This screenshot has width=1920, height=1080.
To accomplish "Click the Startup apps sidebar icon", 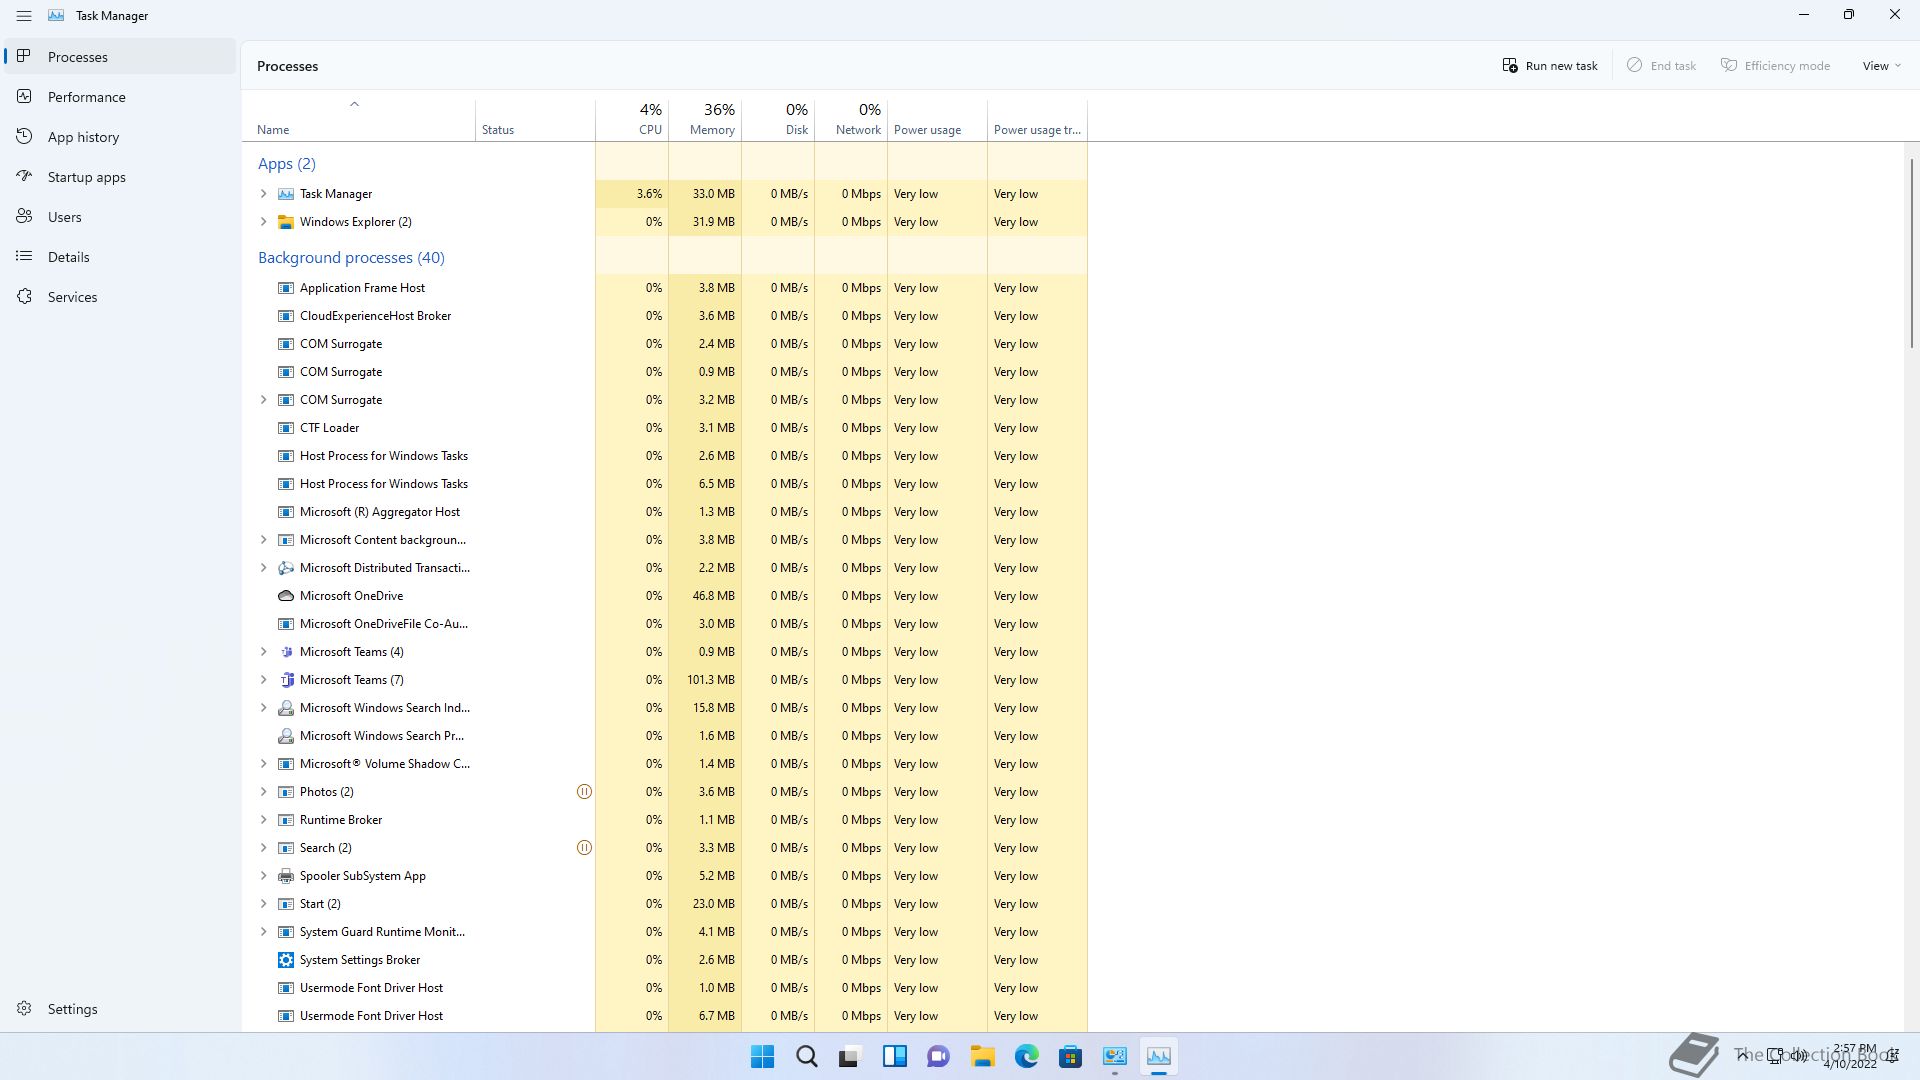I will pos(24,176).
